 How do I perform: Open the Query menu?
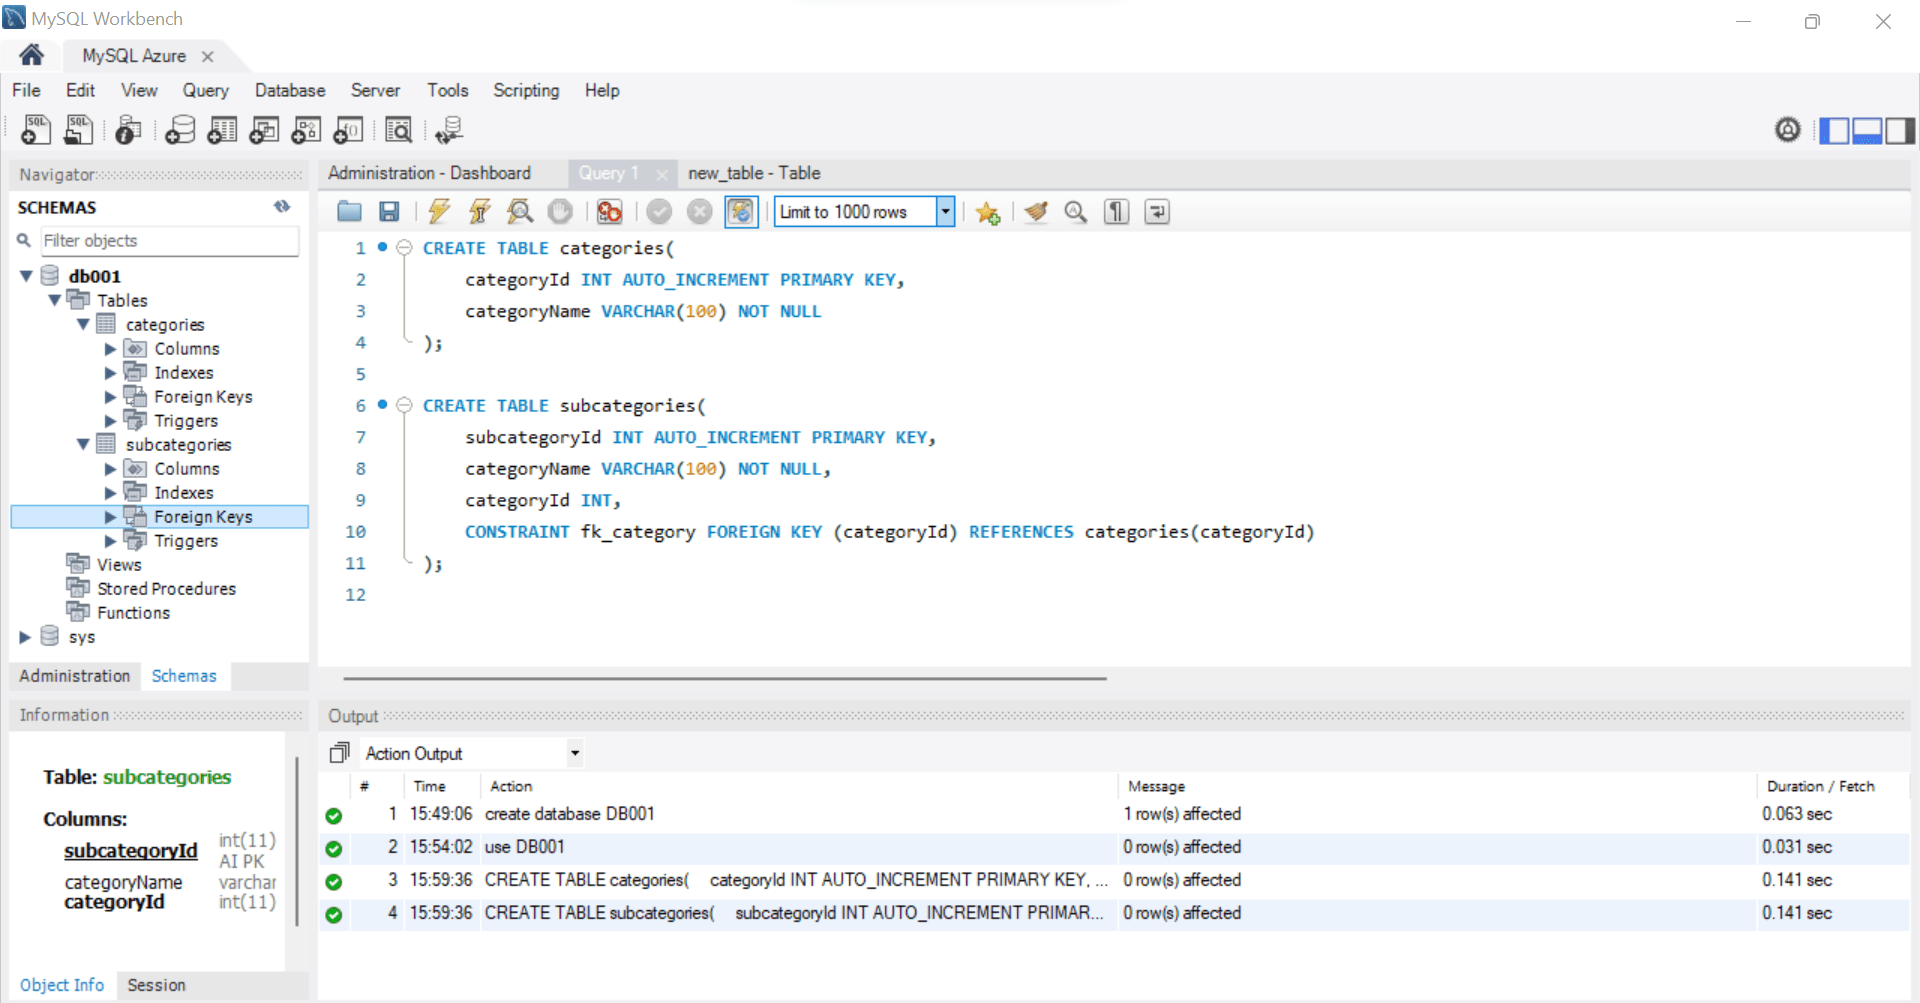[x=205, y=90]
